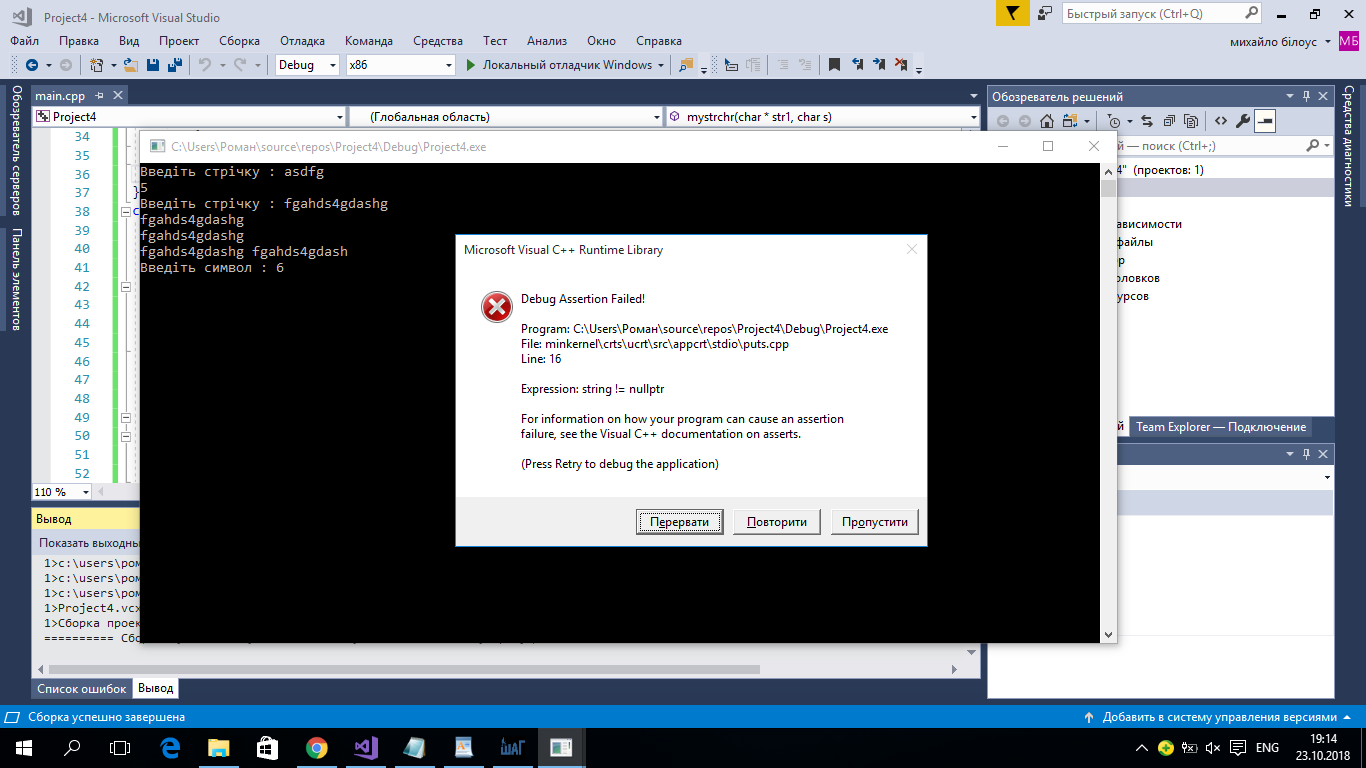Start the local Windows debugger
1366x768 pixels.
pos(558,65)
